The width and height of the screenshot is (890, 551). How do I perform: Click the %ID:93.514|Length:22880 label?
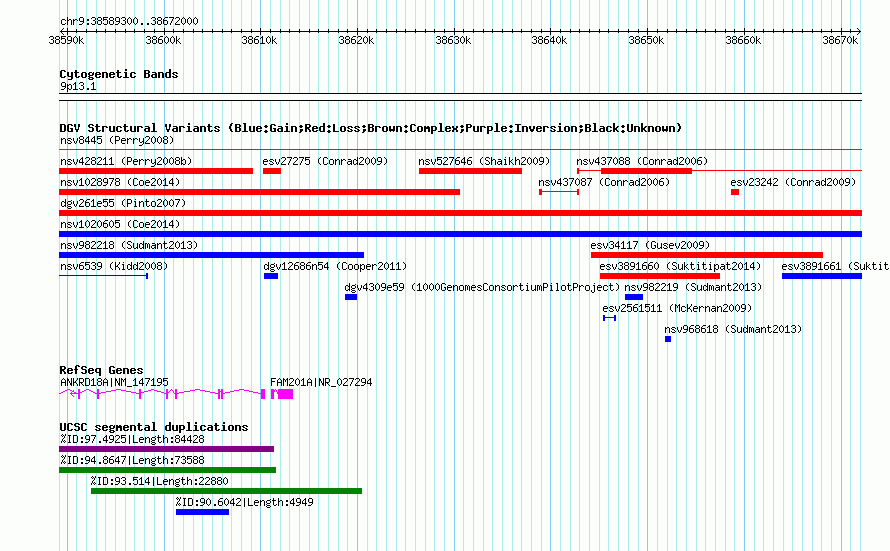coord(159,481)
